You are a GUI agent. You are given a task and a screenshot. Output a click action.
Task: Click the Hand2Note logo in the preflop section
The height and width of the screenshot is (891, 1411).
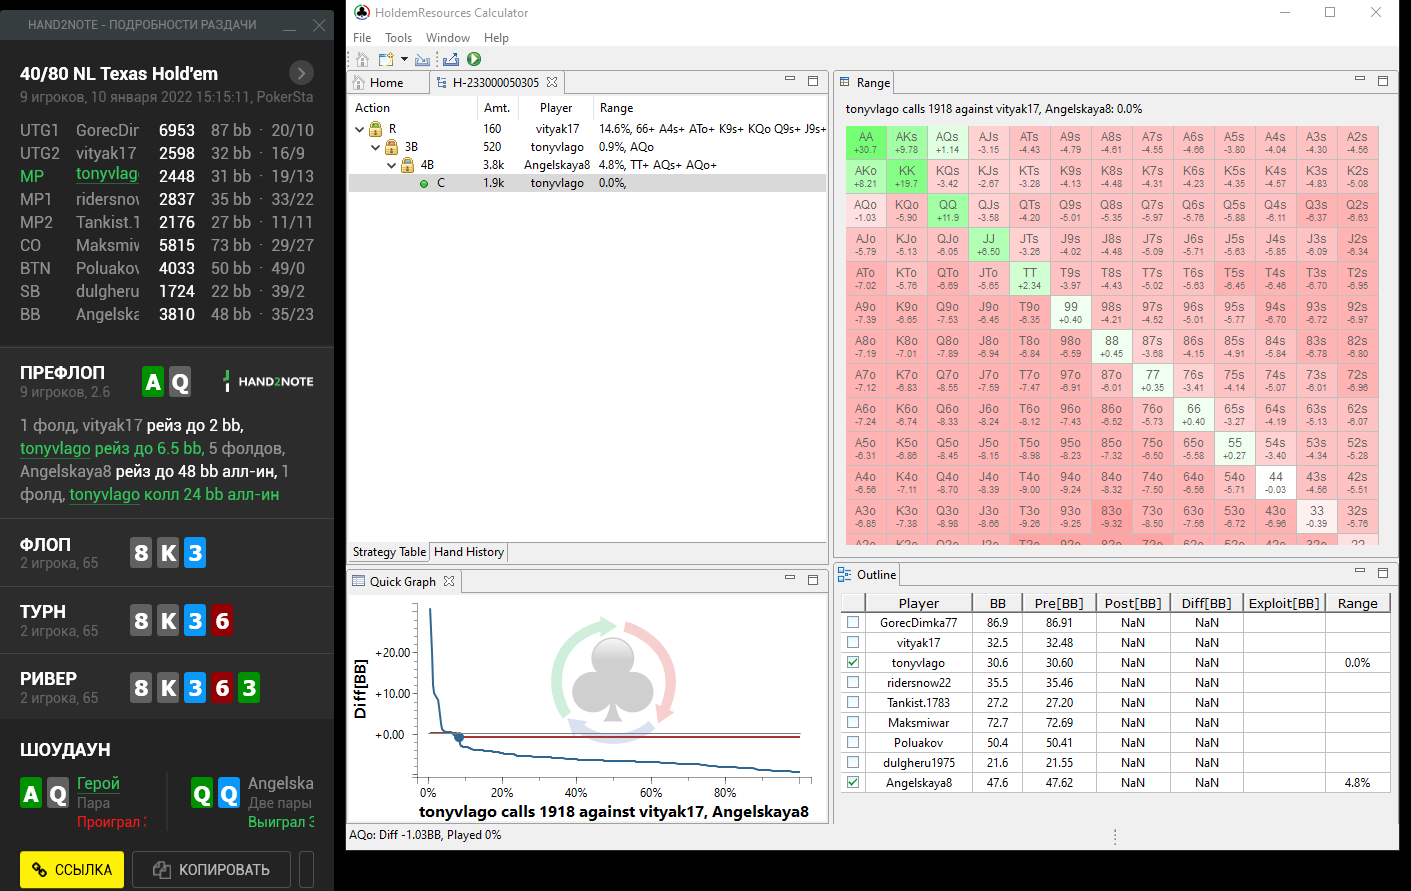(268, 381)
